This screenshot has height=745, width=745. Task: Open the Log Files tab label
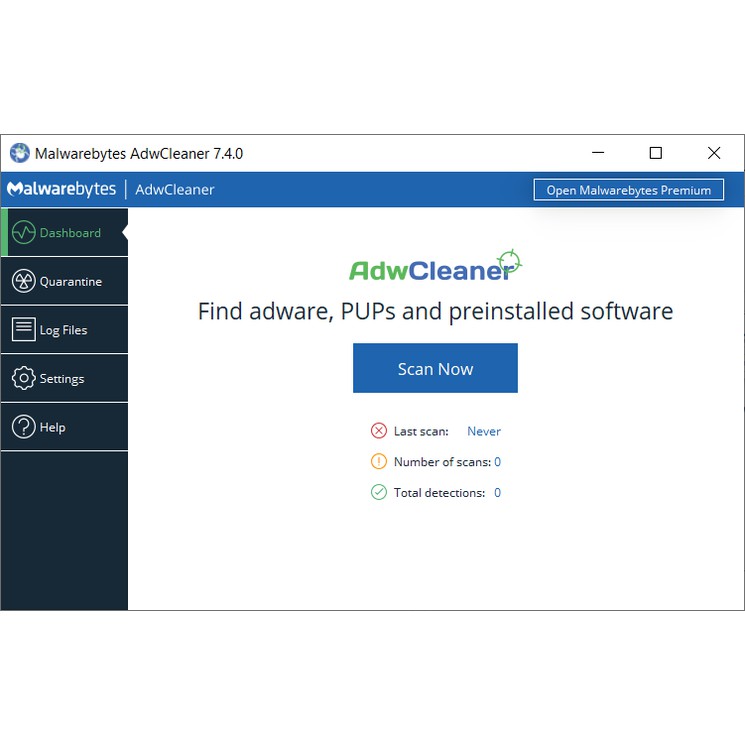tap(64, 330)
